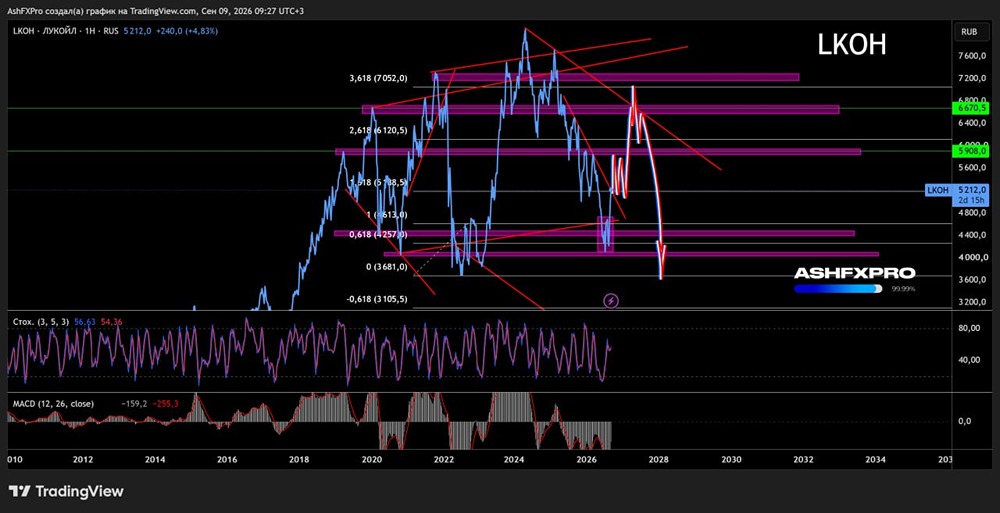Click the 2028 year on time axis
1000x513 pixels.
pos(659,459)
